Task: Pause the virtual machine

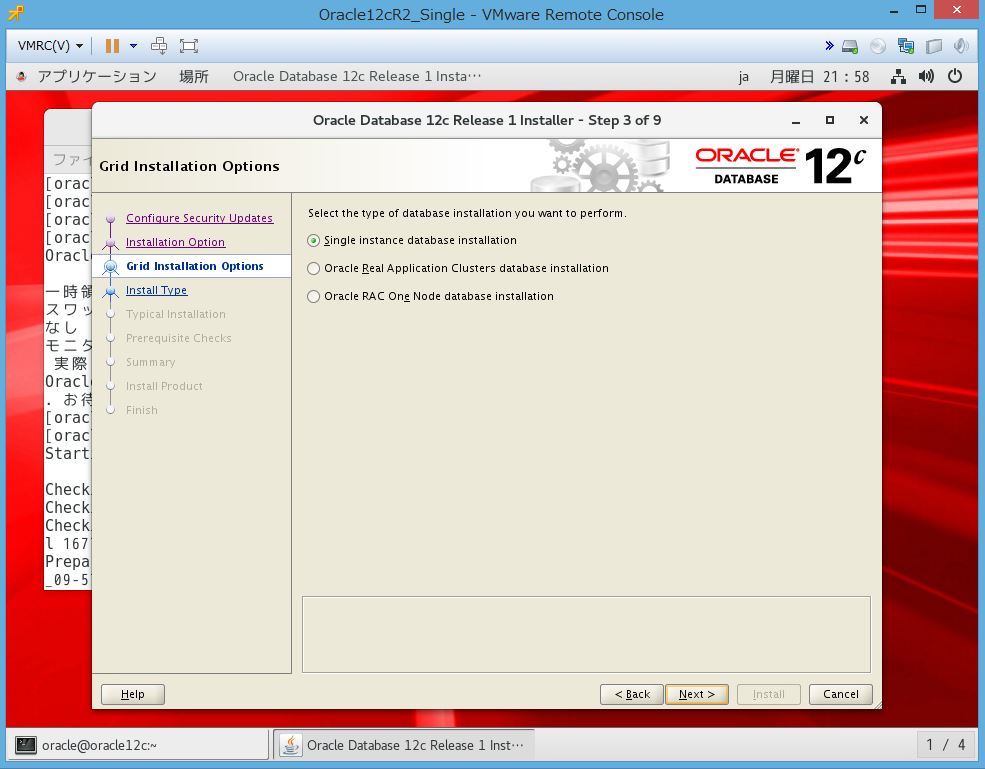Action: point(112,46)
